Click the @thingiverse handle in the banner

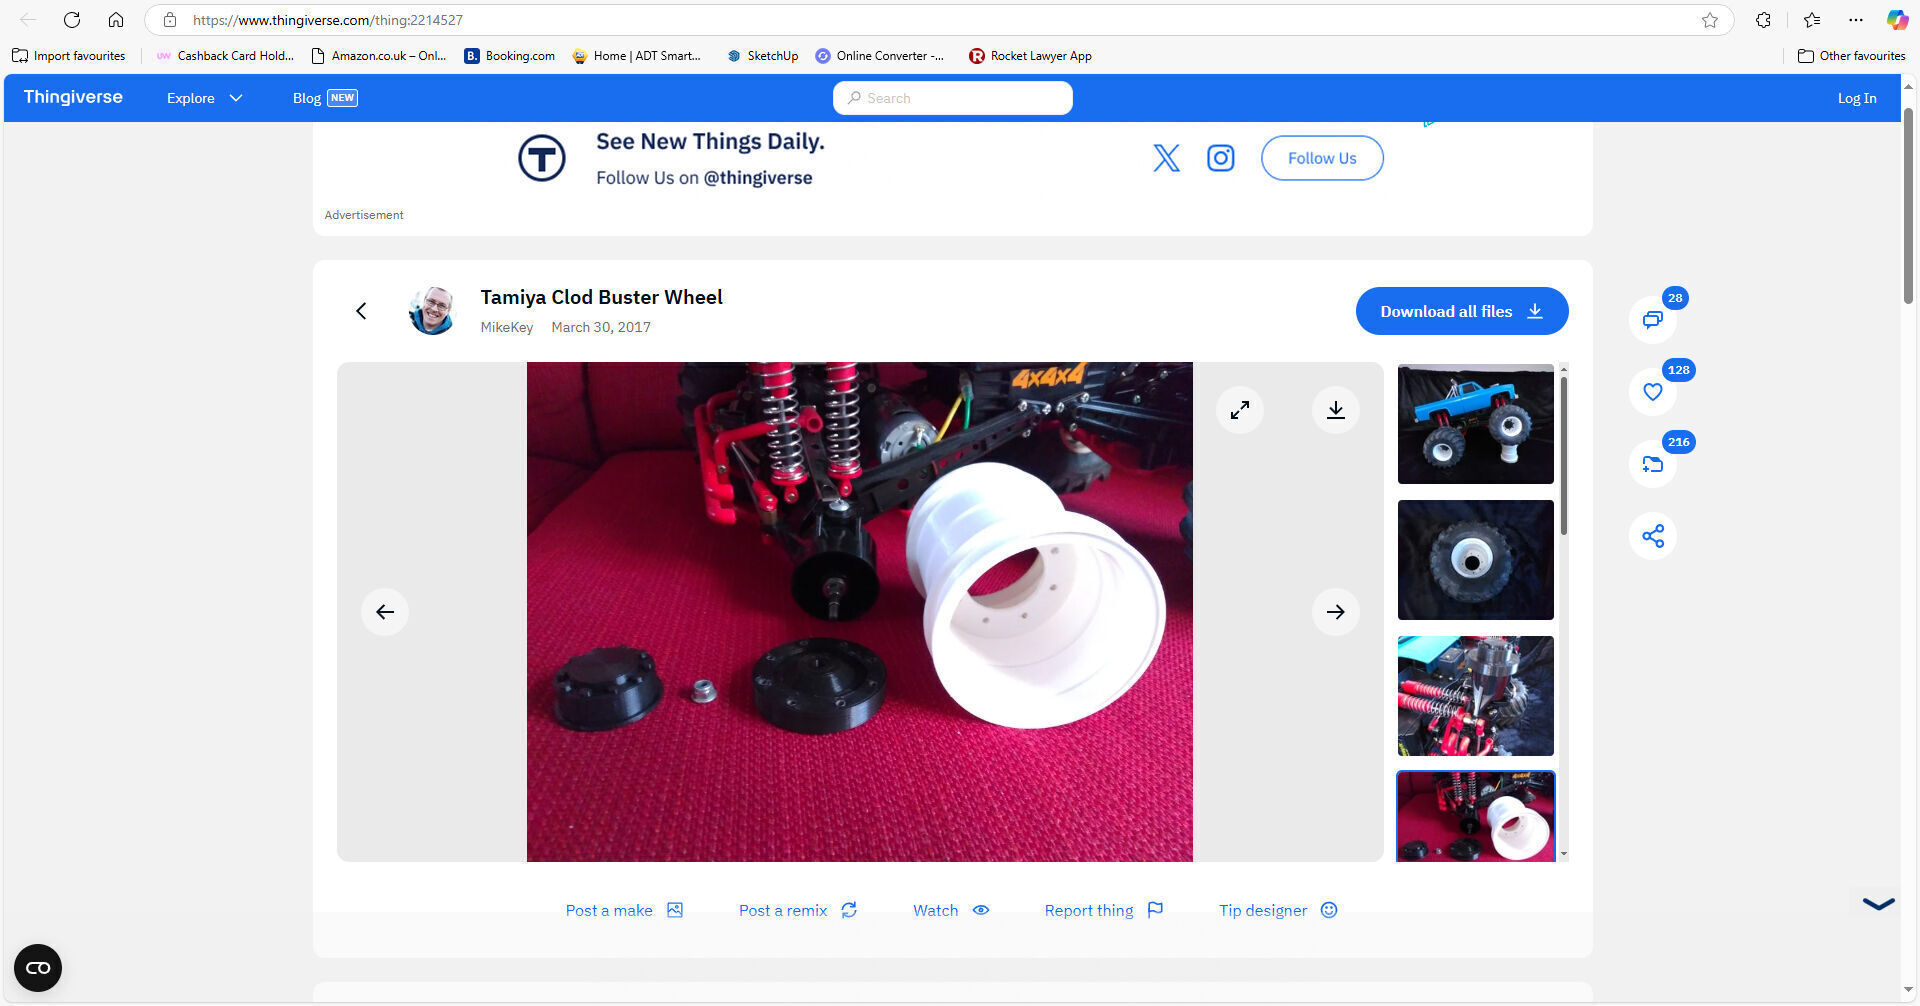click(x=758, y=178)
